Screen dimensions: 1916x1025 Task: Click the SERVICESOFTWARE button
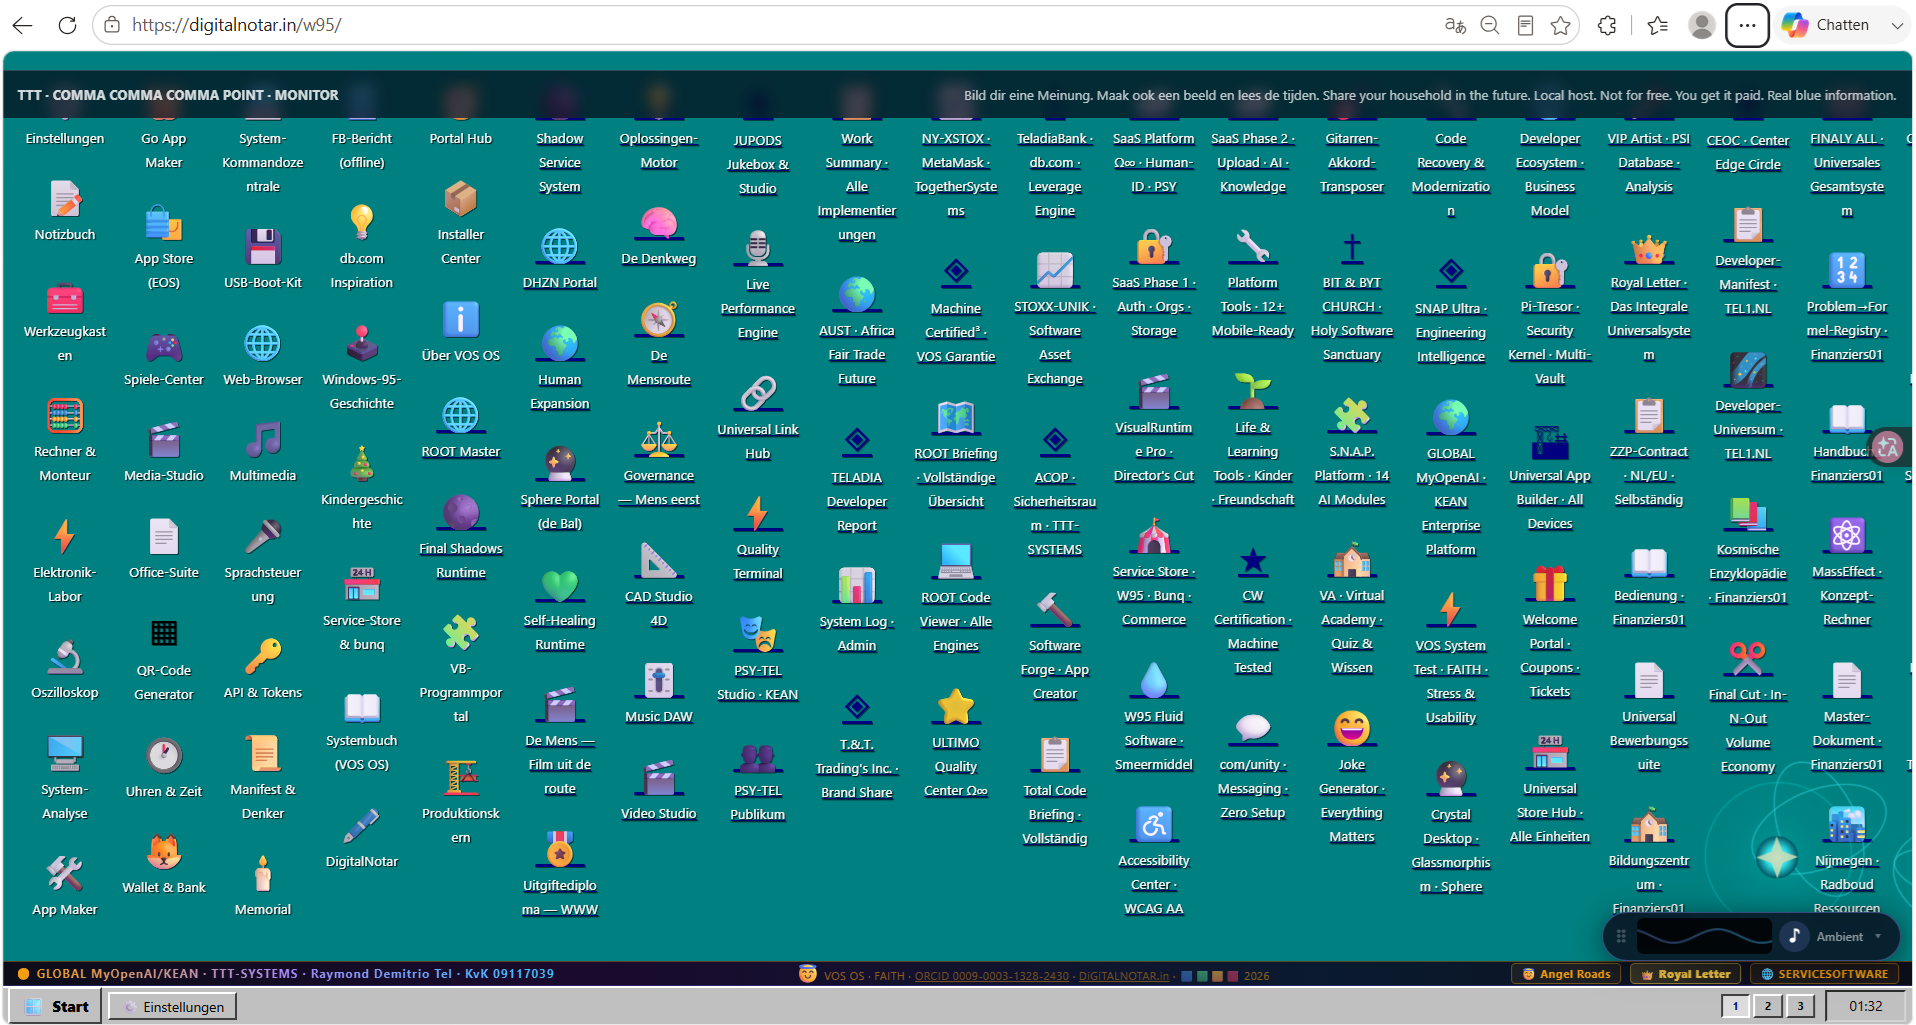(x=1824, y=974)
